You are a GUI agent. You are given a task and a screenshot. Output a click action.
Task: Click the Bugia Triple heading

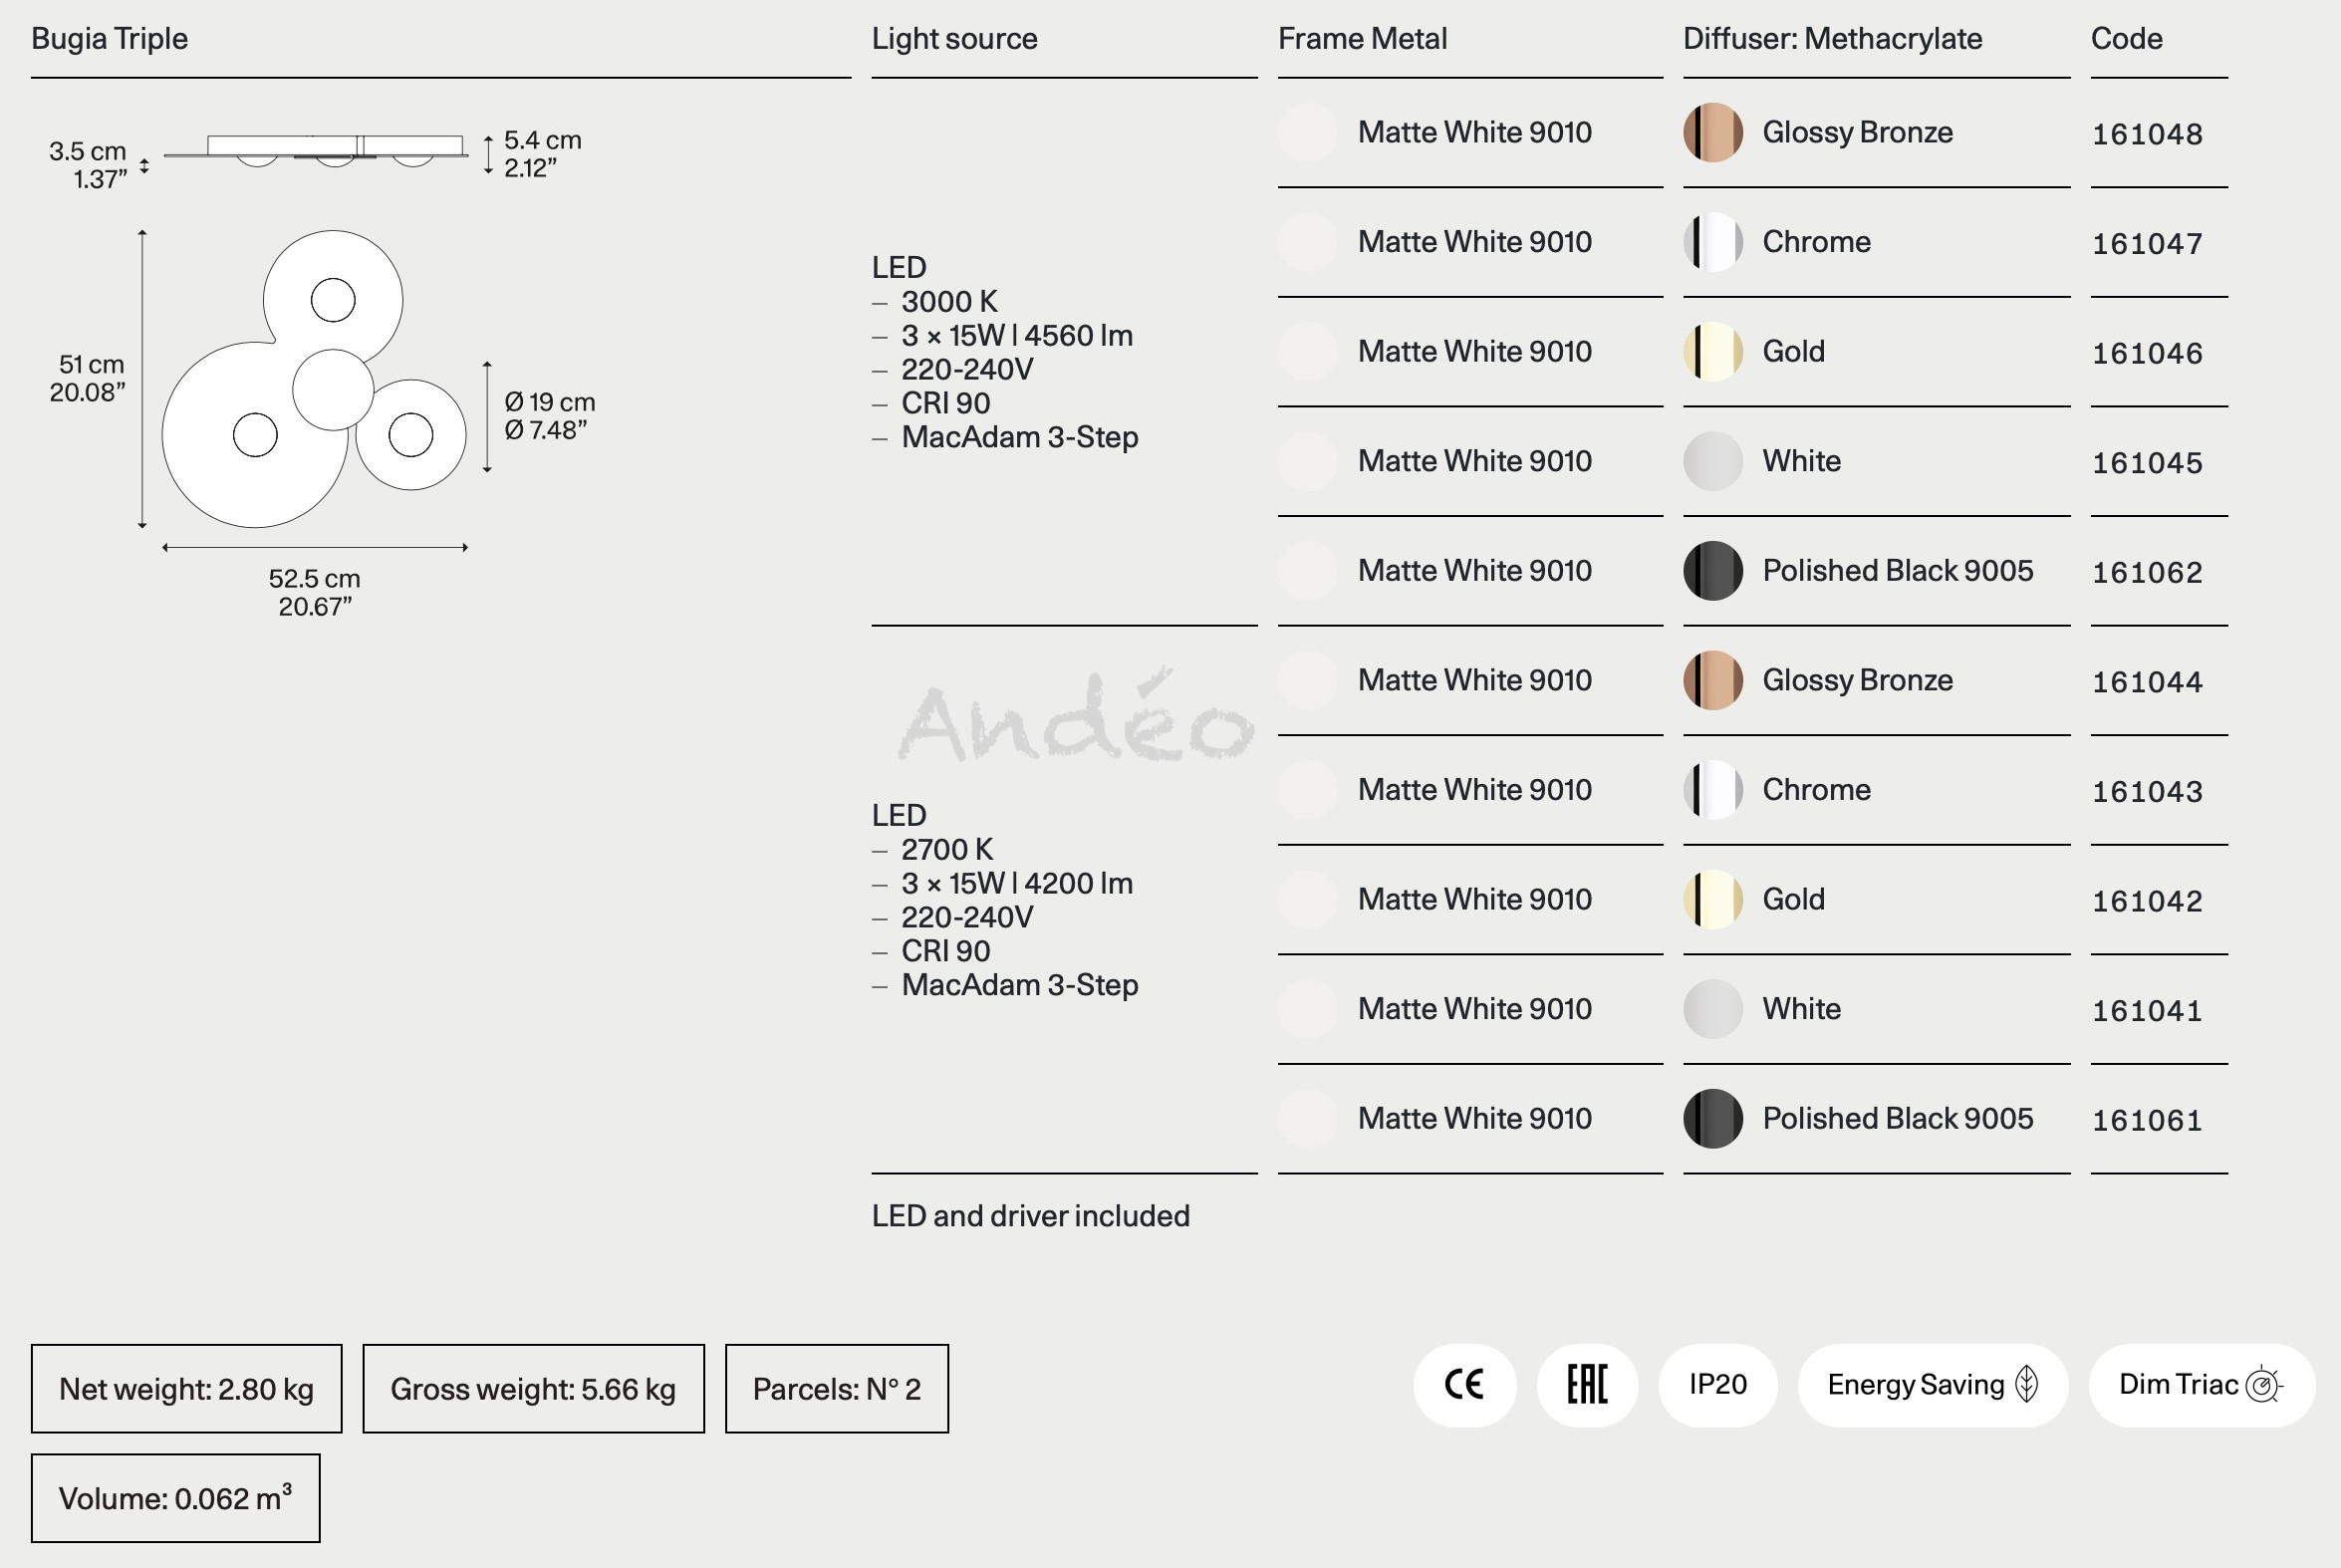(109, 39)
